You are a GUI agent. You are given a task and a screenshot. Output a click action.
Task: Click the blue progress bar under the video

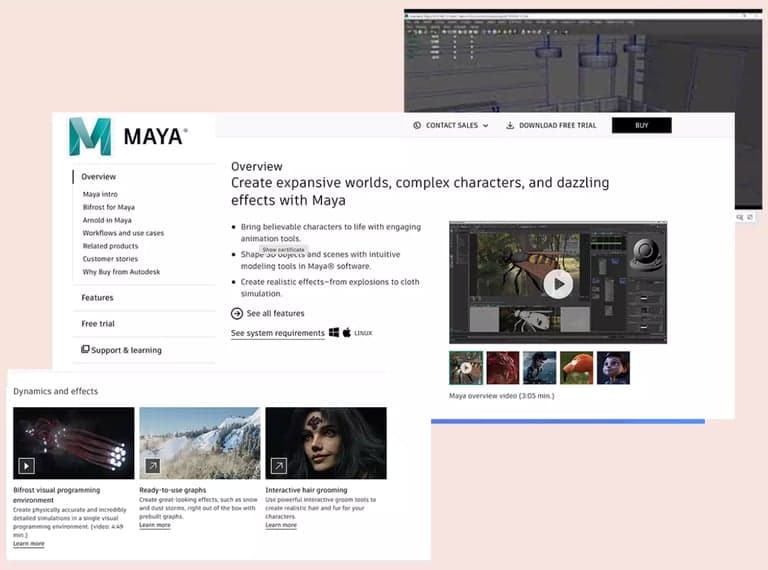pyautogui.click(x=568, y=421)
